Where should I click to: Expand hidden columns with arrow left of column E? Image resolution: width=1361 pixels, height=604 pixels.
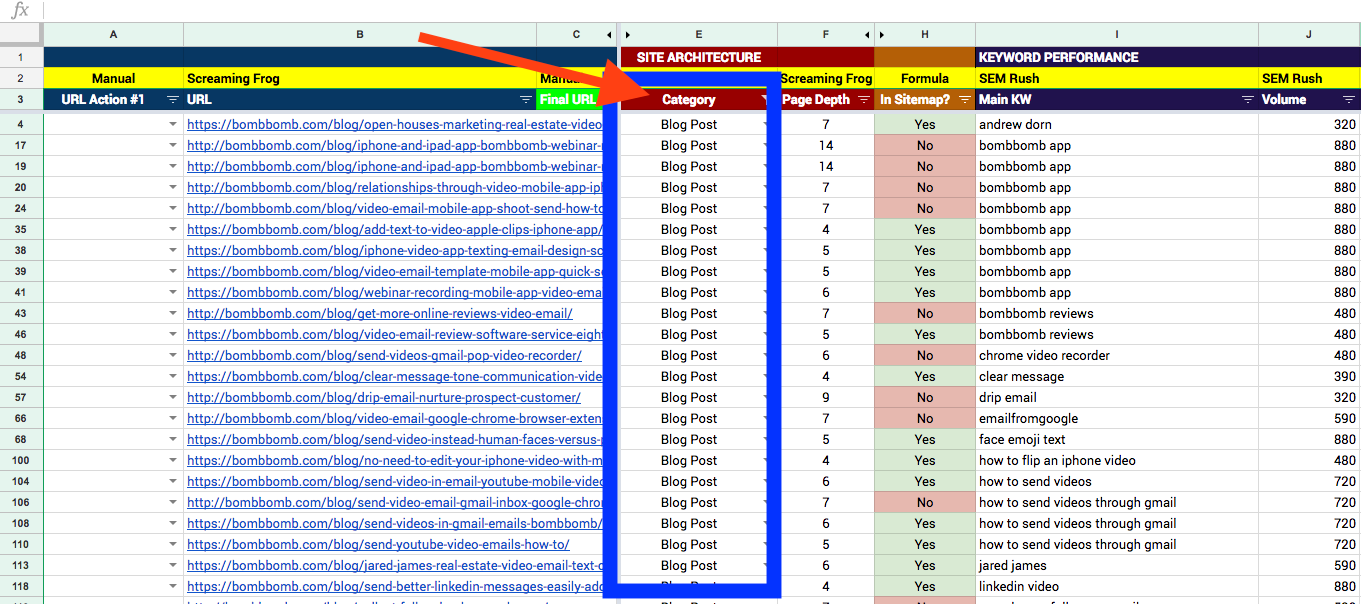coord(628,35)
